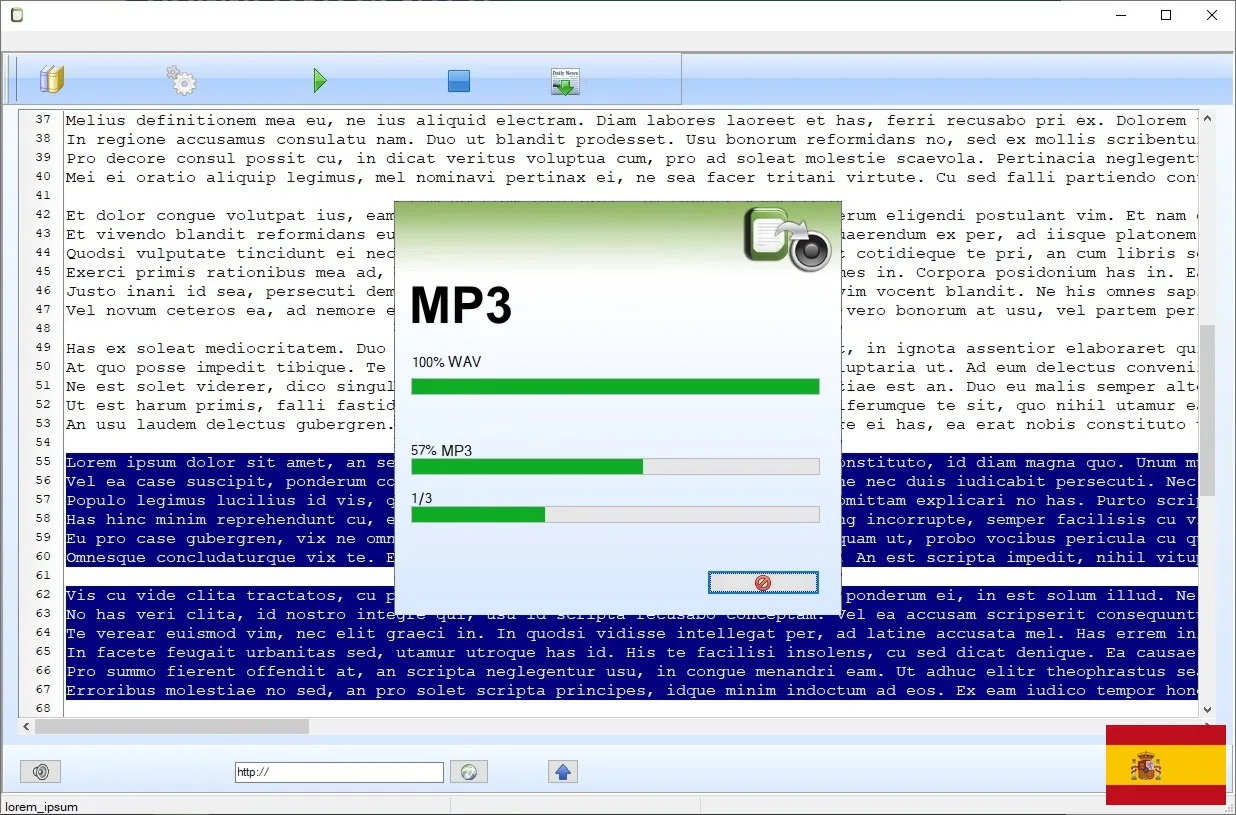Click the document-to-speaker icon in MP3 dialog
1236x815 pixels.
pos(787,240)
